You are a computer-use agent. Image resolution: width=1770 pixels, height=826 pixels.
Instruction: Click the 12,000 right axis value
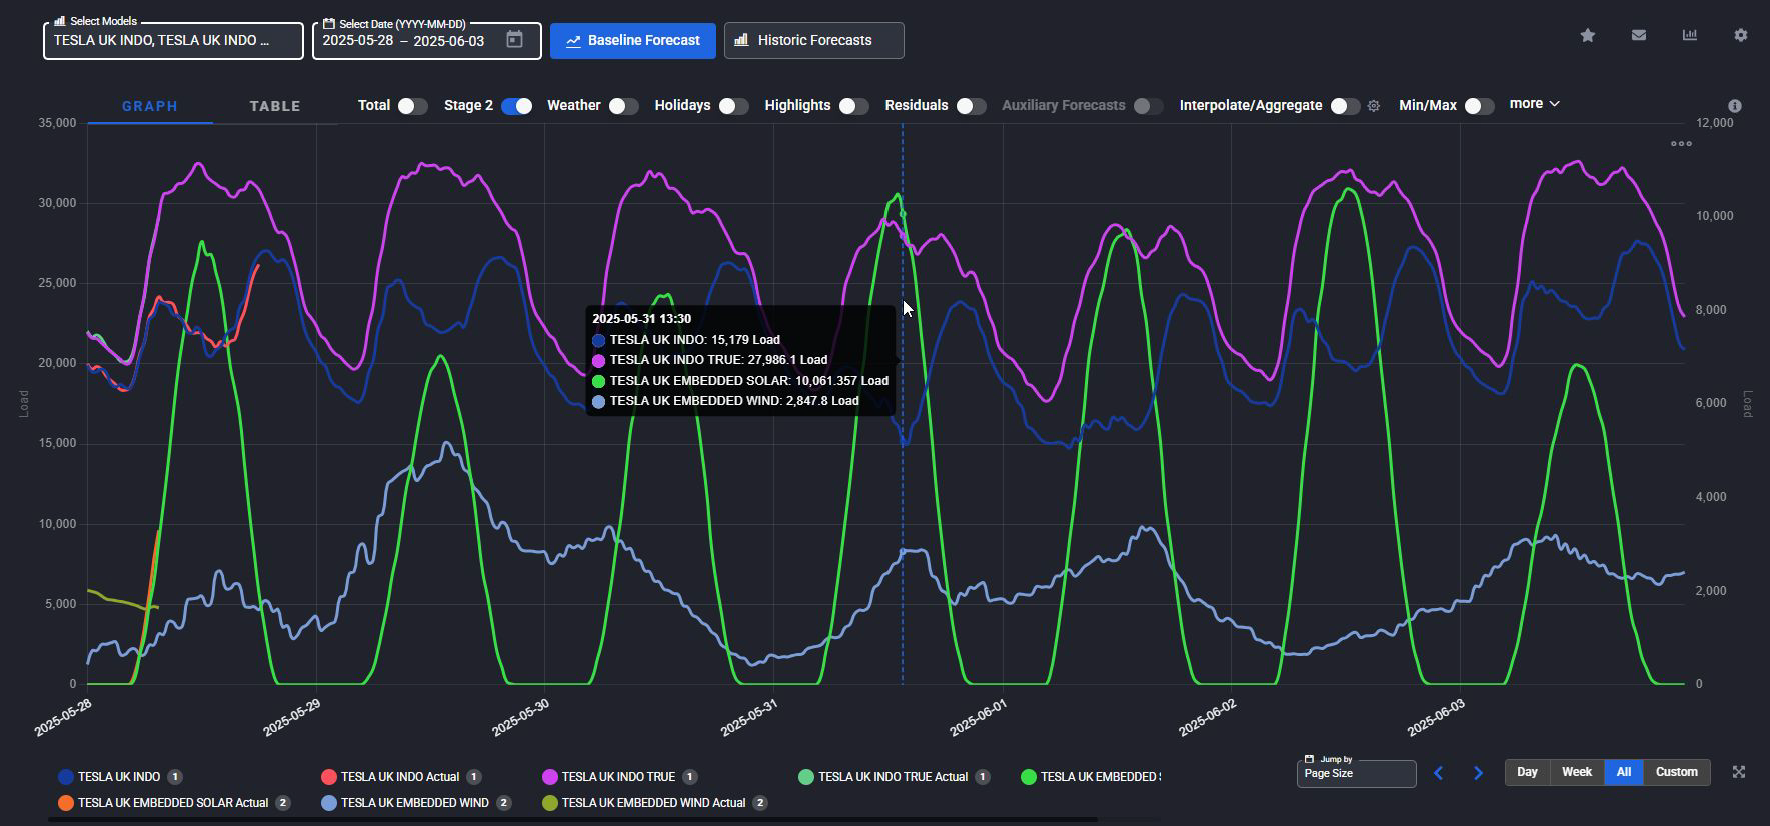click(x=1715, y=123)
